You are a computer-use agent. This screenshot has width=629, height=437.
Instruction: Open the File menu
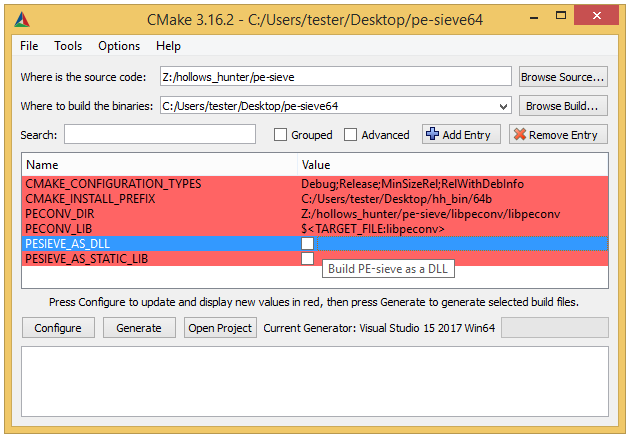pyautogui.click(x=29, y=46)
